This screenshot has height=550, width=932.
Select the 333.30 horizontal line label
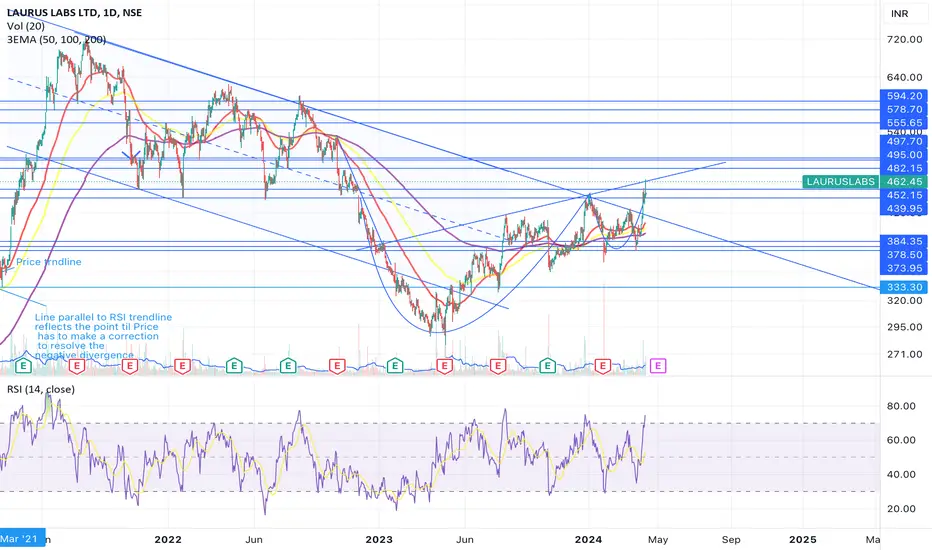pyautogui.click(x=904, y=287)
